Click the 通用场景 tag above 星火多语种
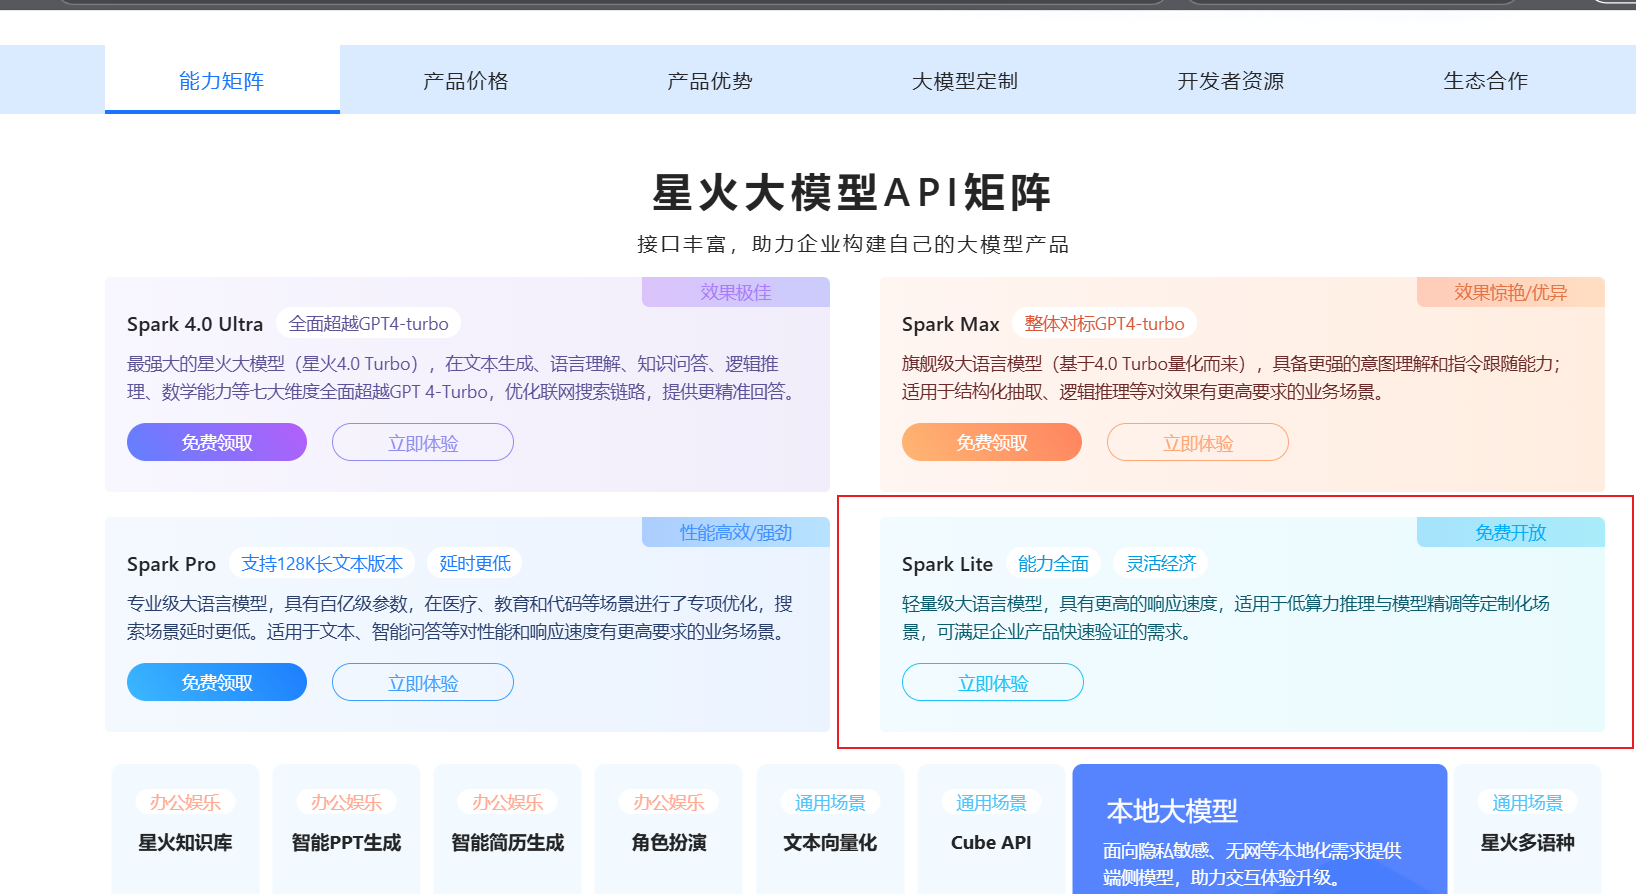The width and height of the screenshot is (1636, 894). pyautogui.click(x=1528, y=802)
